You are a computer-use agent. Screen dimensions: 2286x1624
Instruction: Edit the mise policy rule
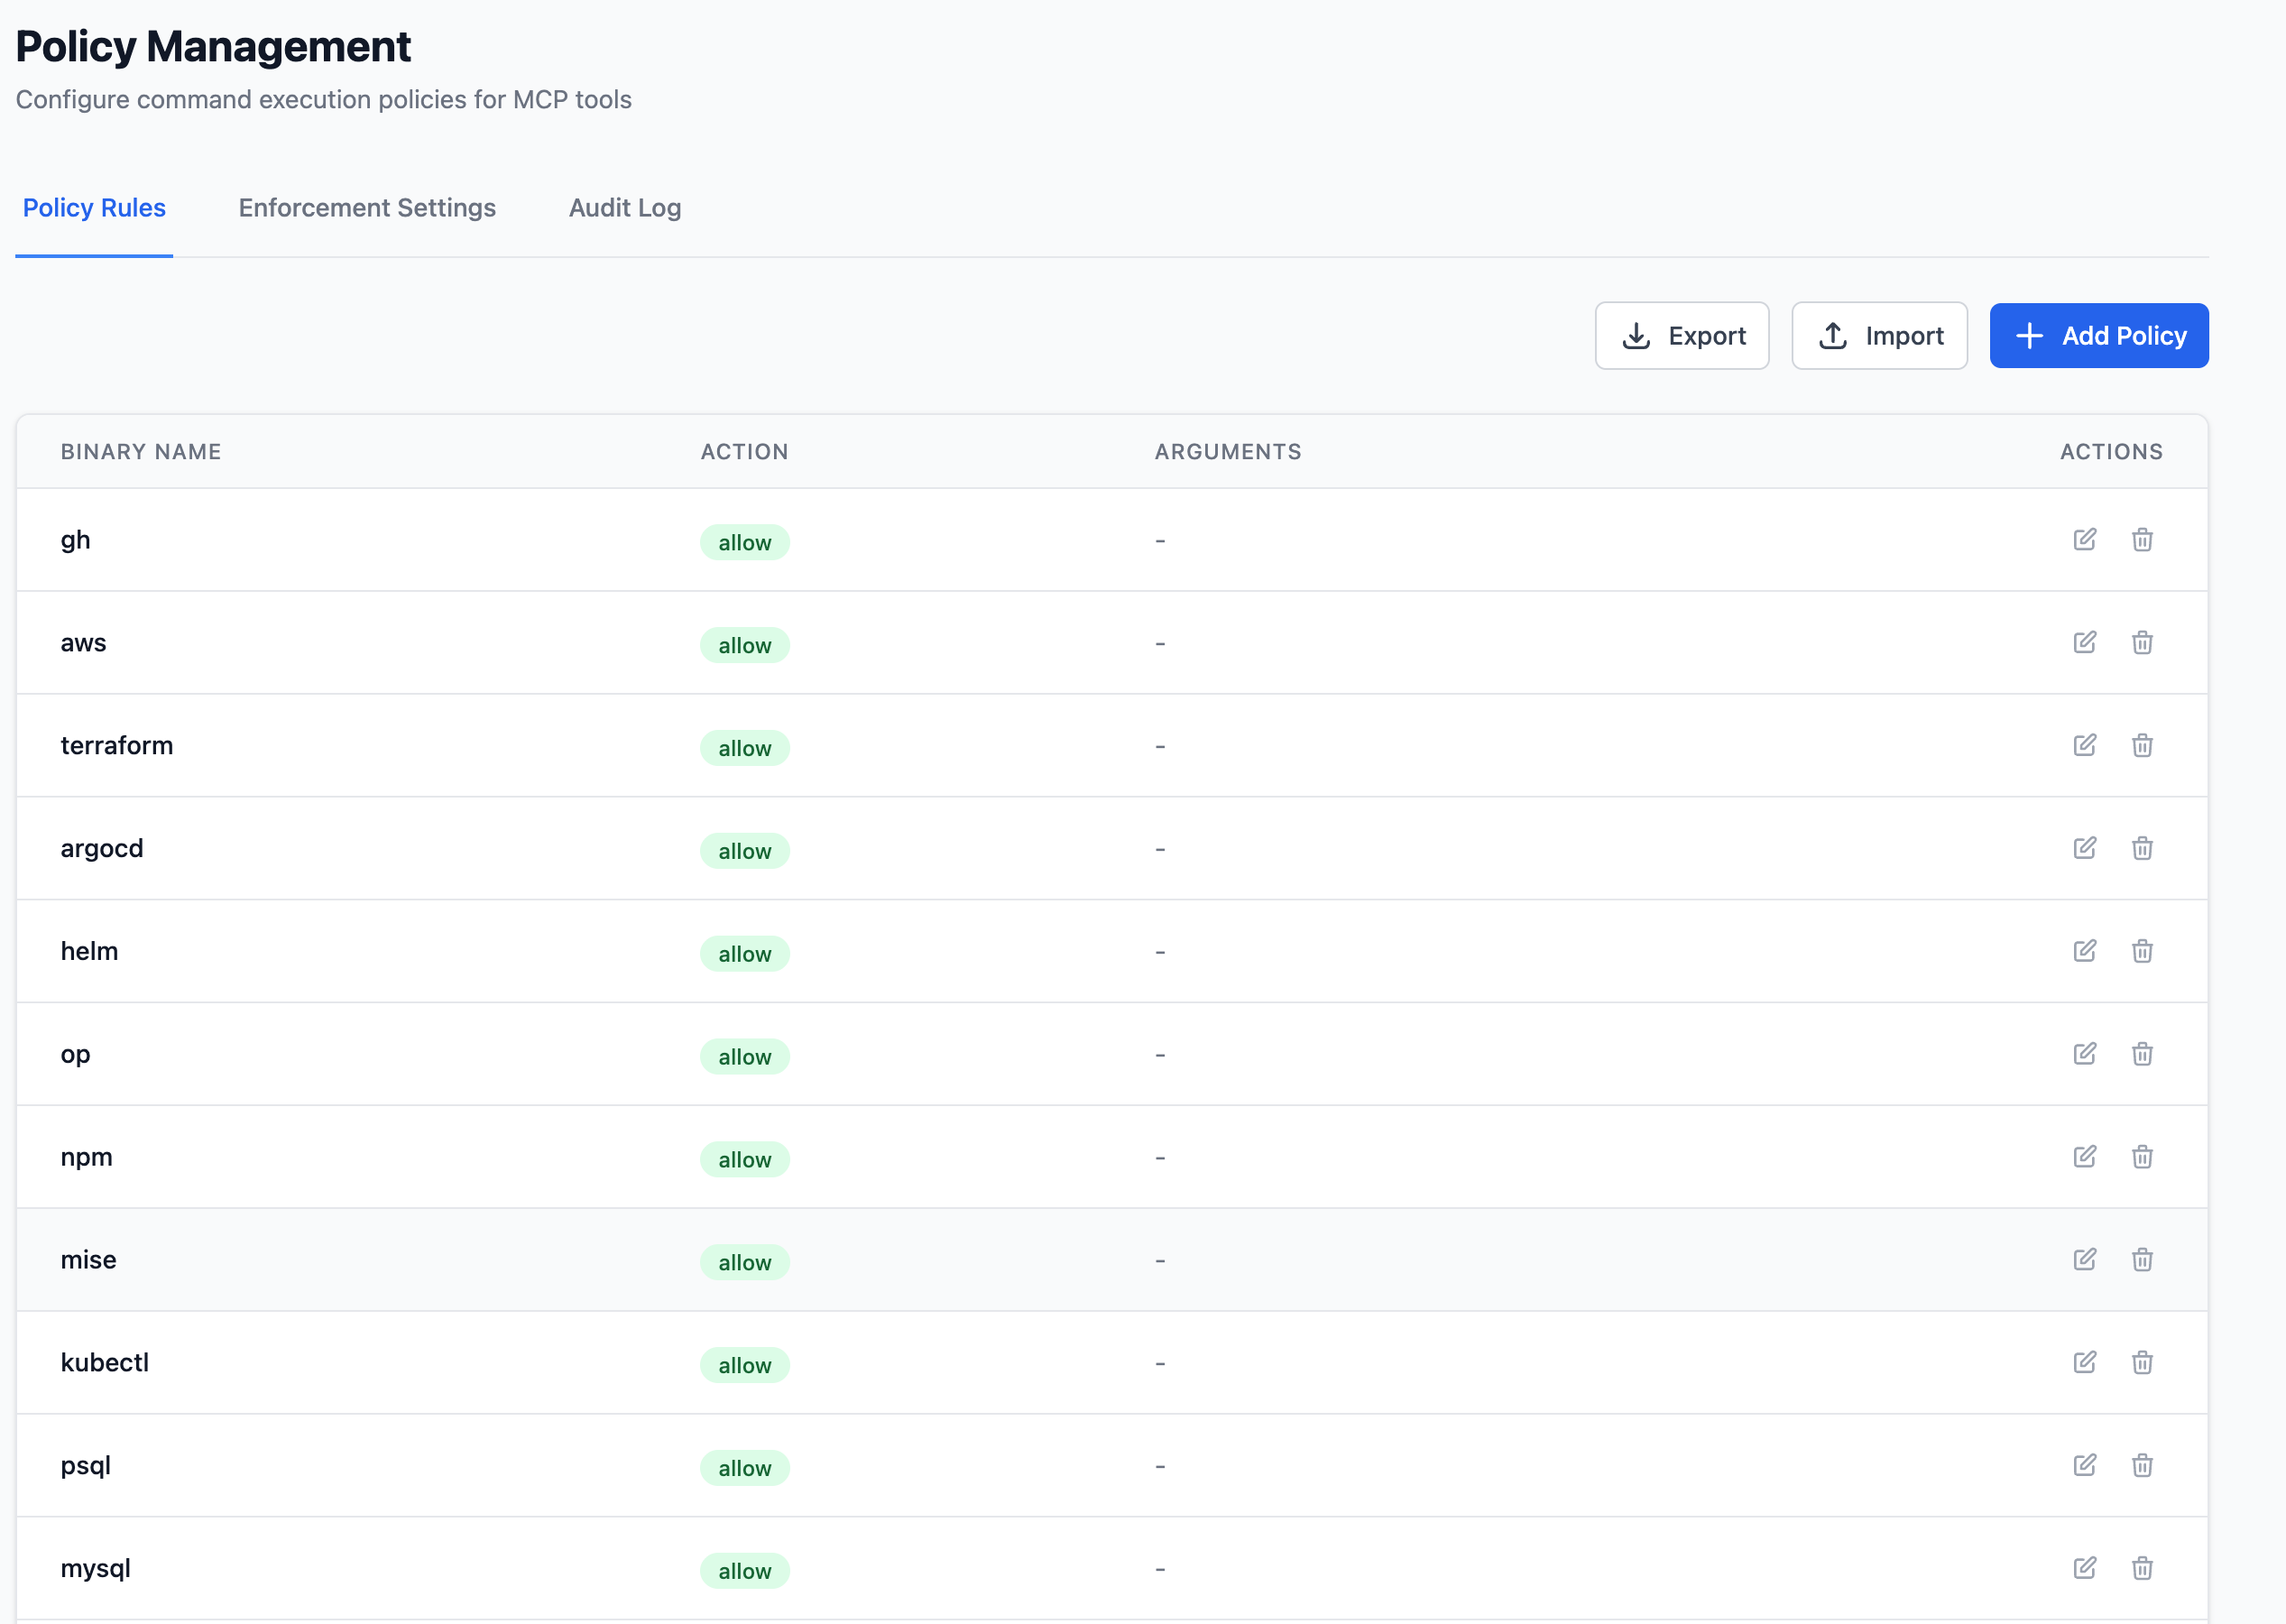coord(2084,1260)
